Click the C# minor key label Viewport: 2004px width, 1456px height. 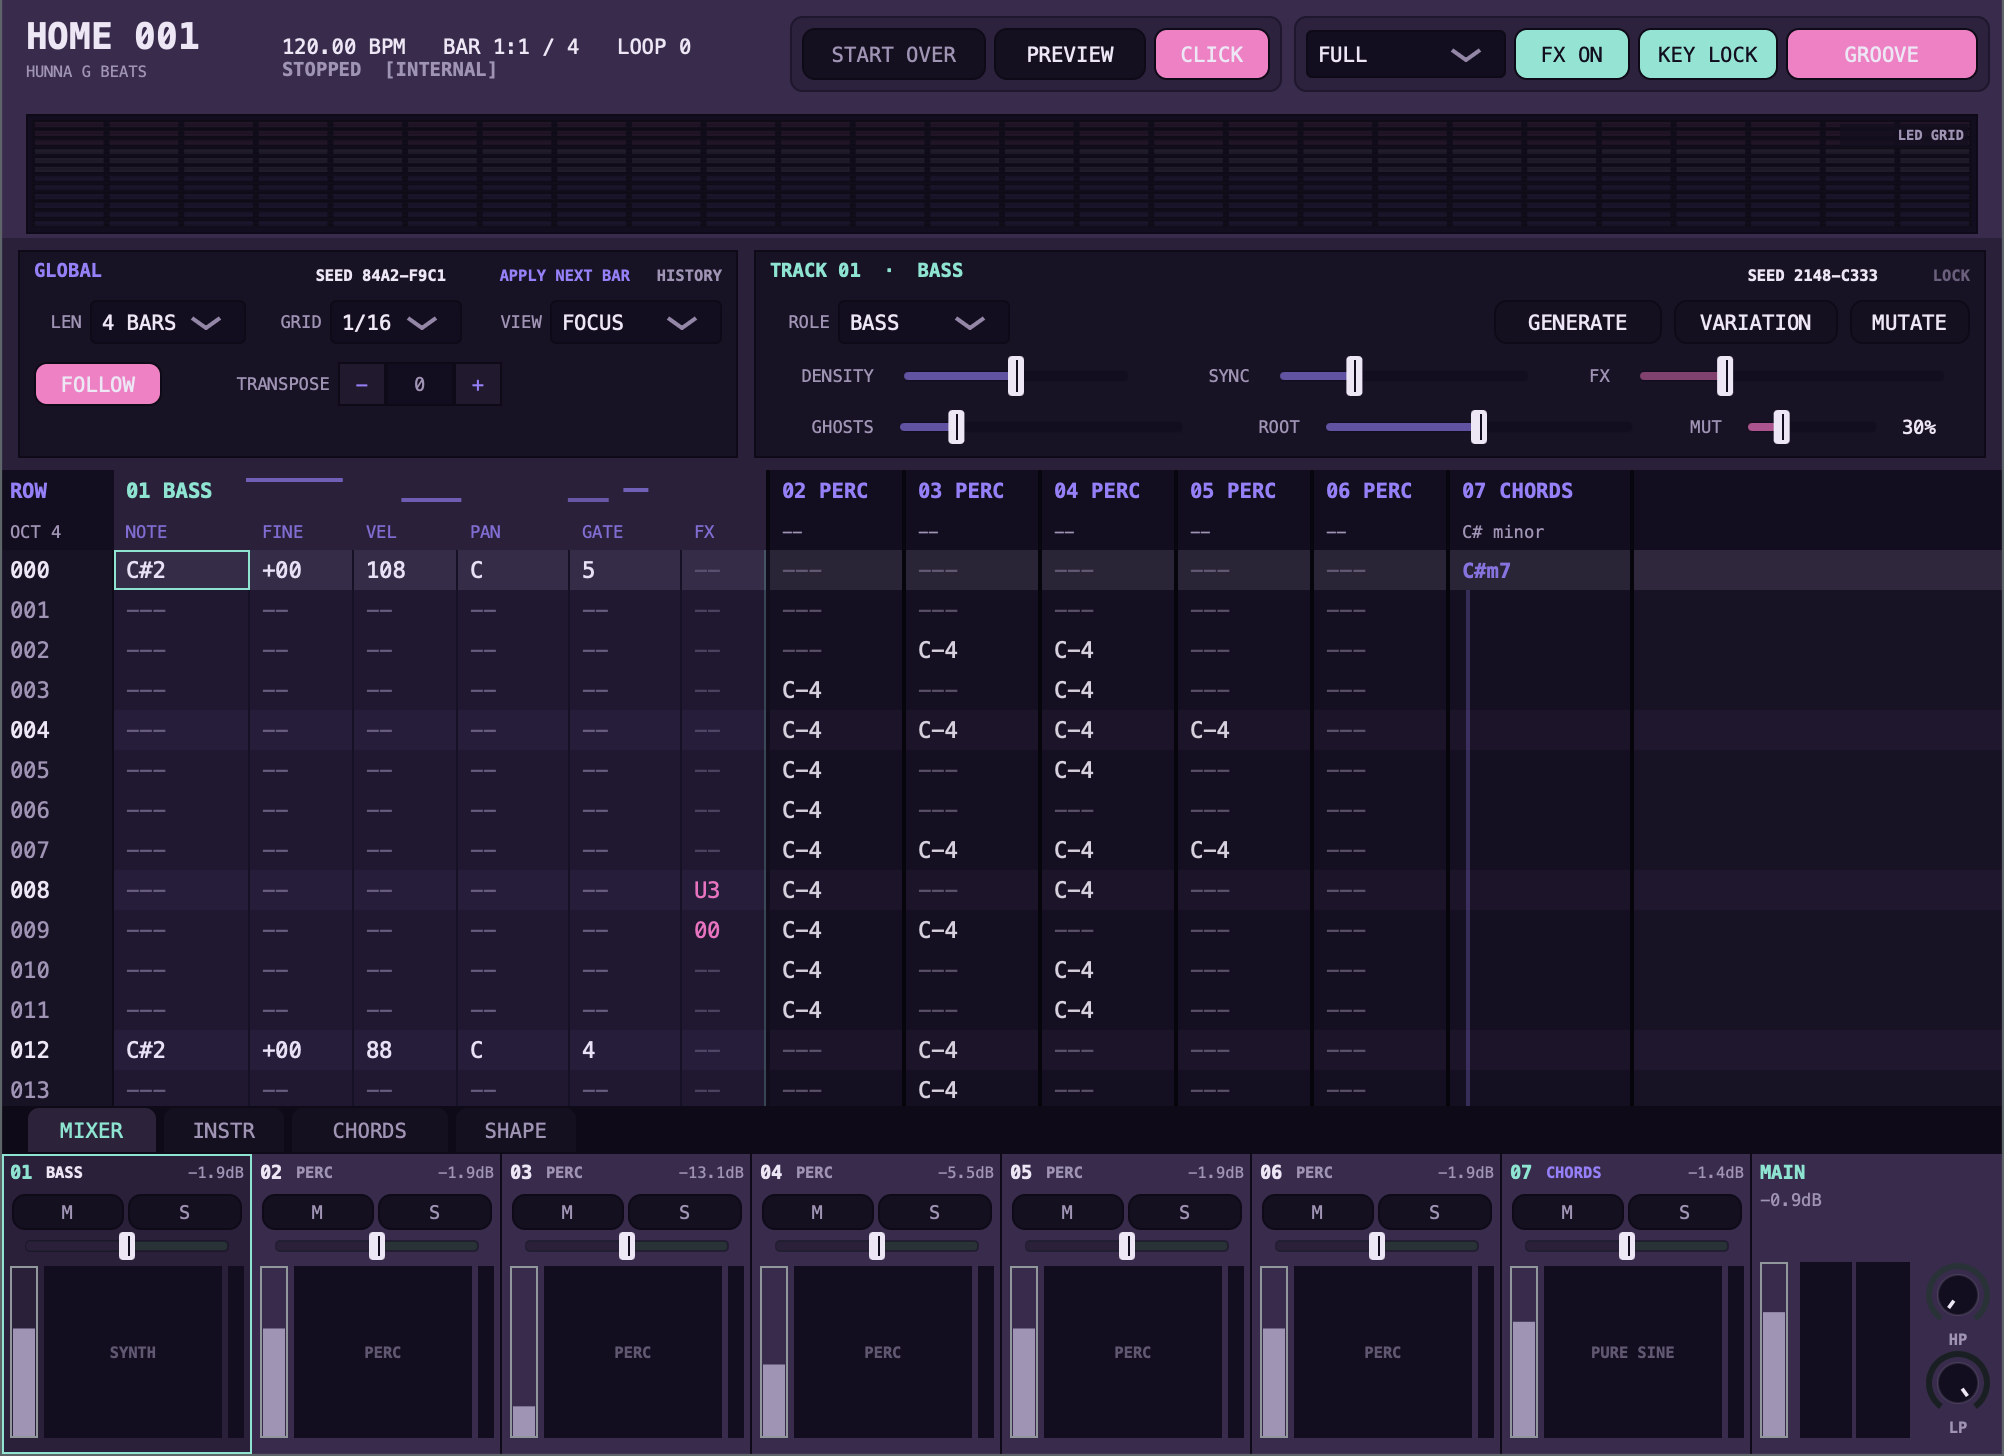pos(1503,532)
